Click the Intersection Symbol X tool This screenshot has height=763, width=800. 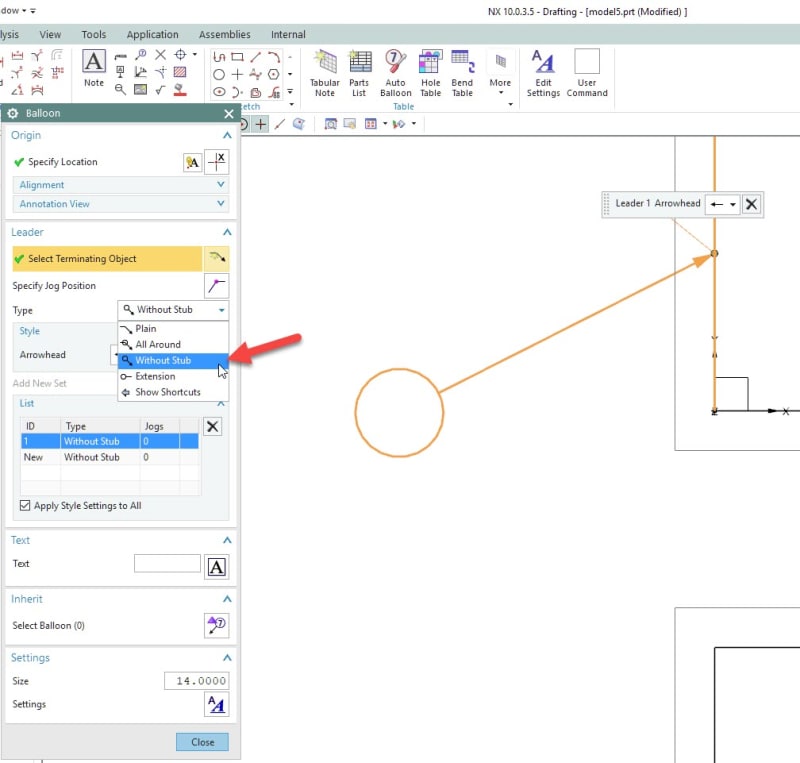click(x=160, y=54)
